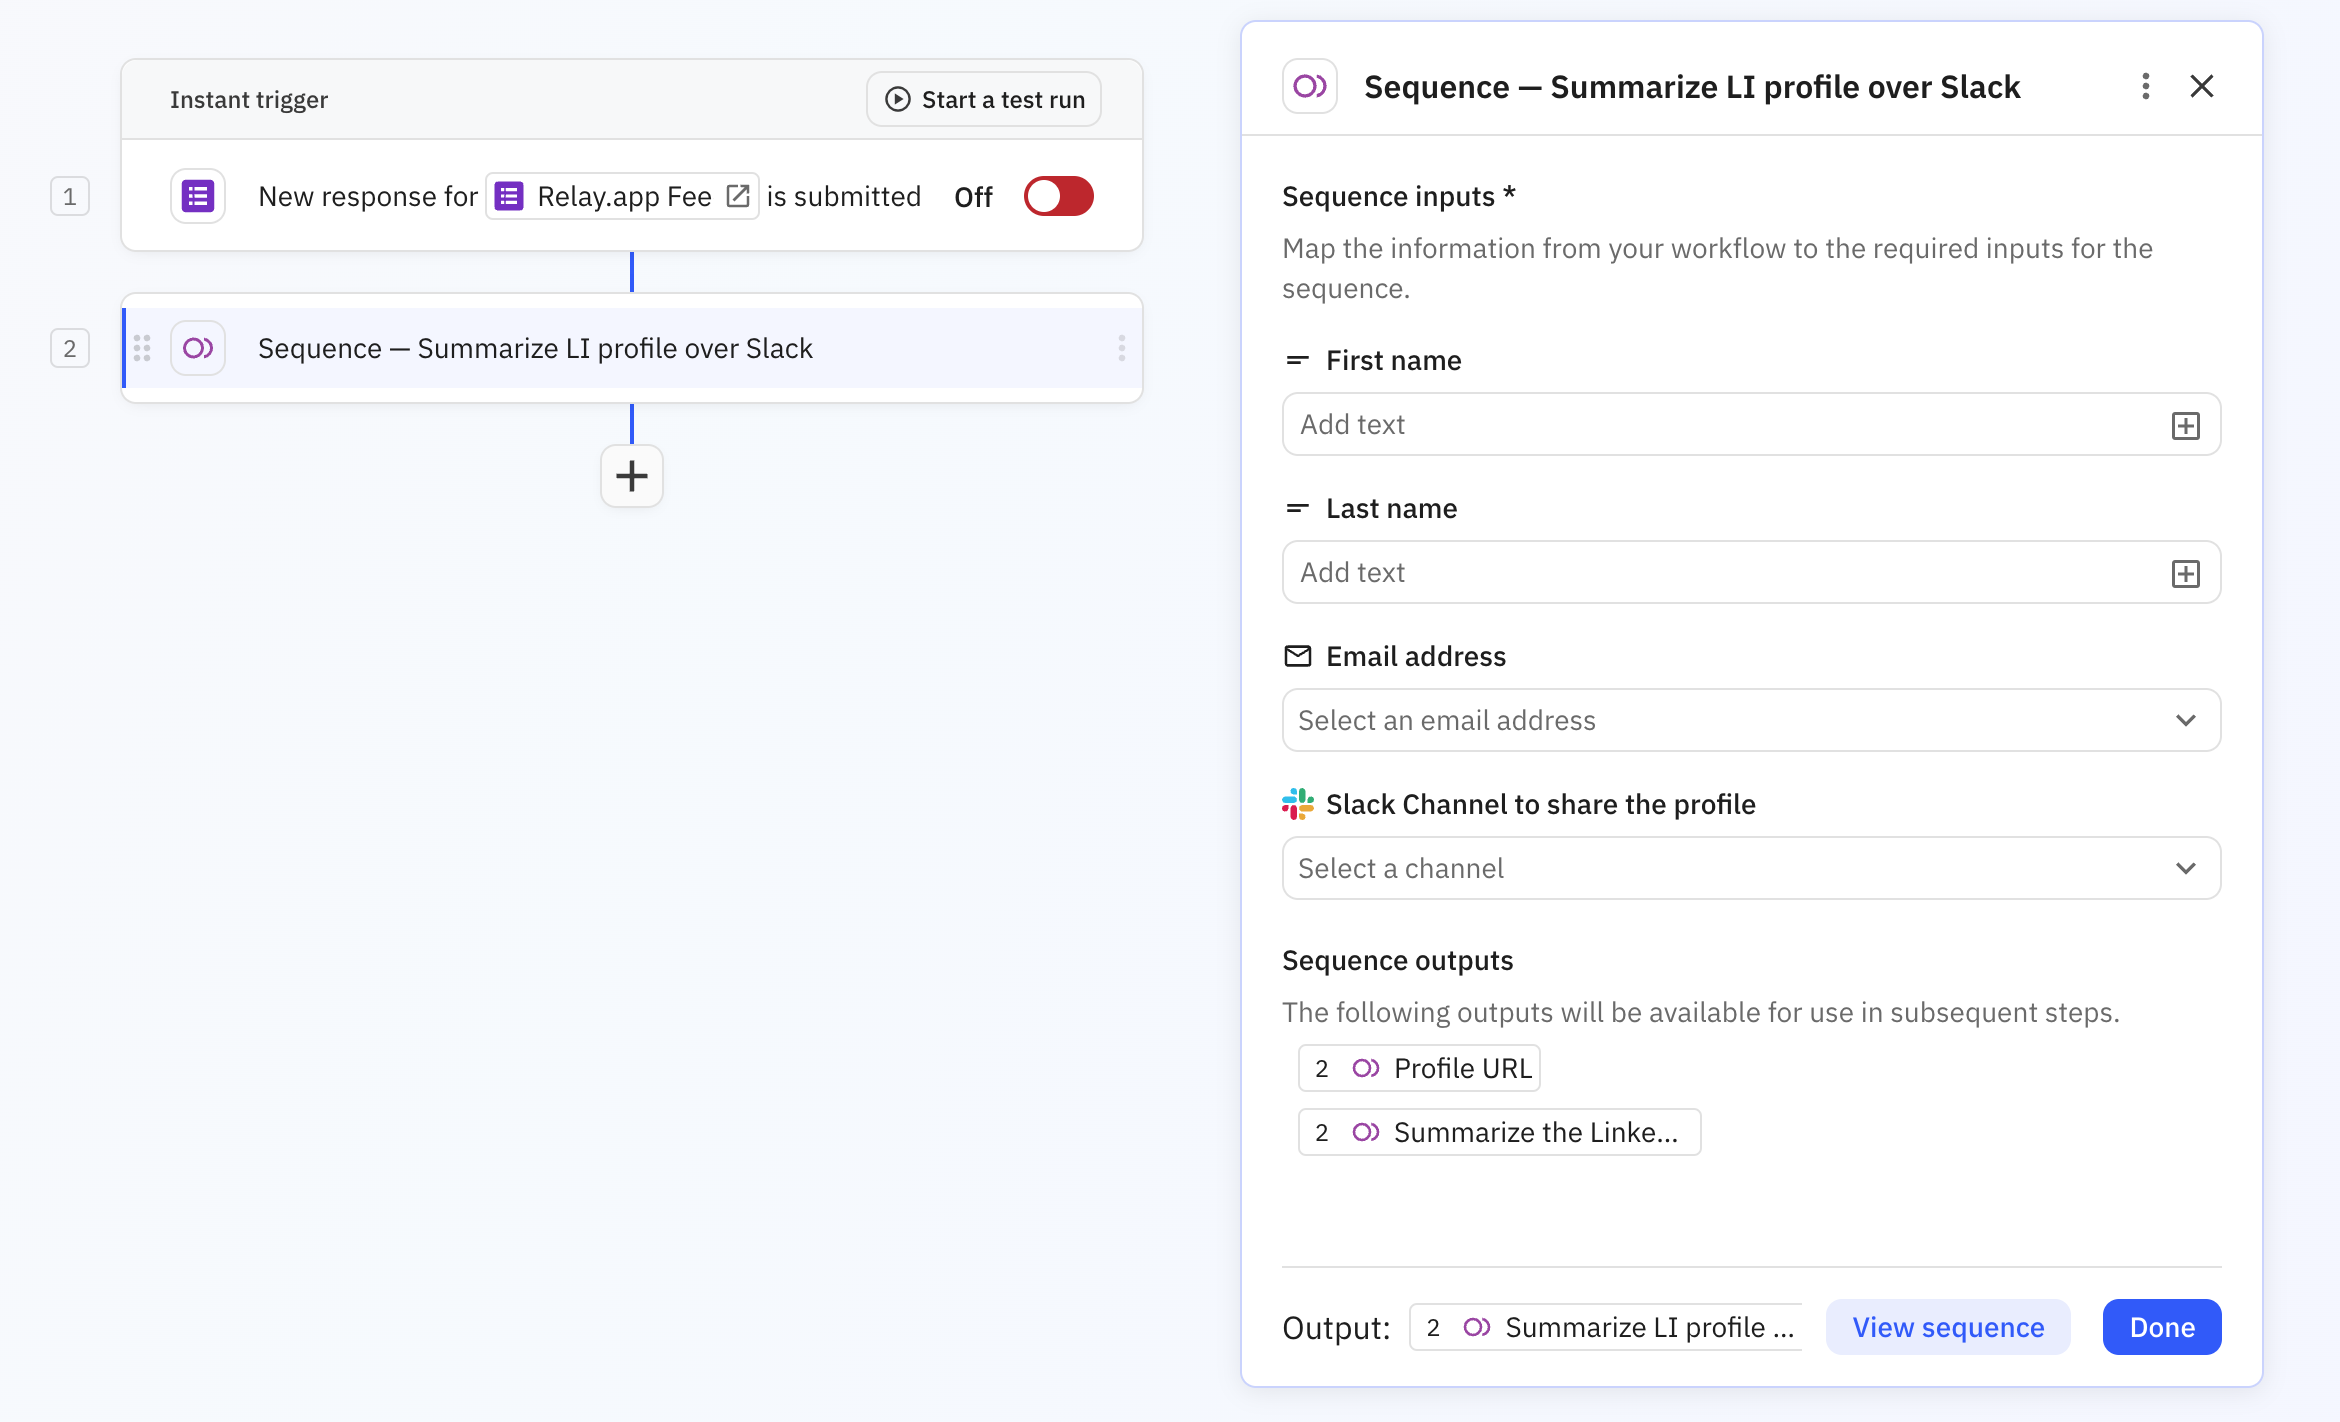Click the play icon on Start a test run
The image size is (2340, 1422).
pos(896,99)
